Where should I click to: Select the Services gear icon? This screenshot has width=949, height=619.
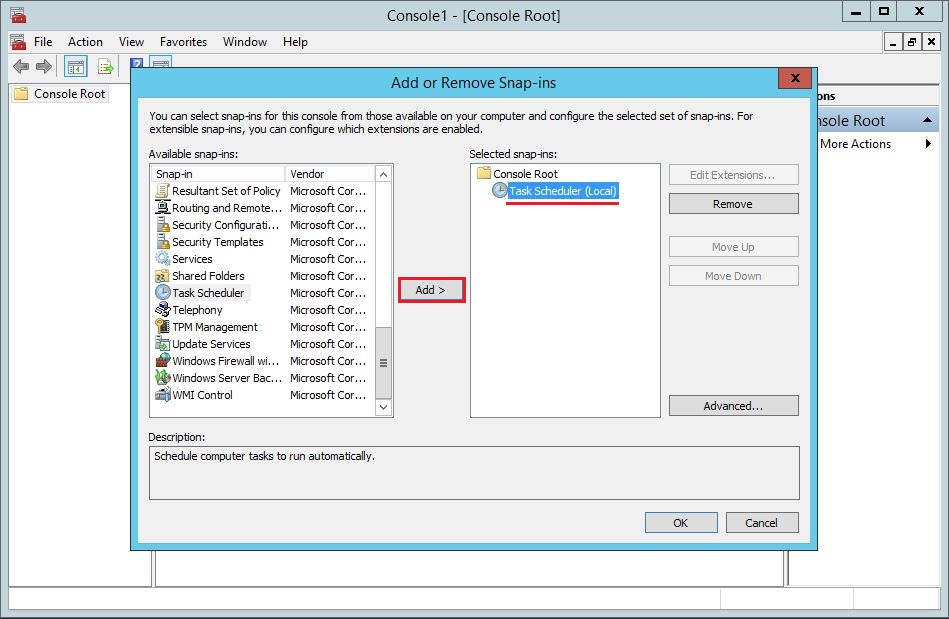[x=162, y=259]
